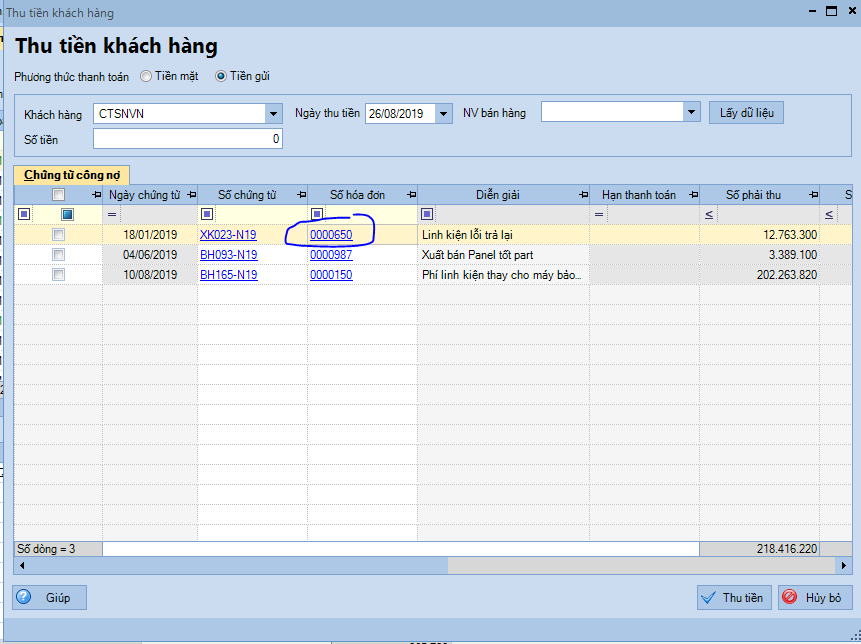Open the Ngày thu tiền date picker
Screen dimensions: 861x644
[444, 114]
